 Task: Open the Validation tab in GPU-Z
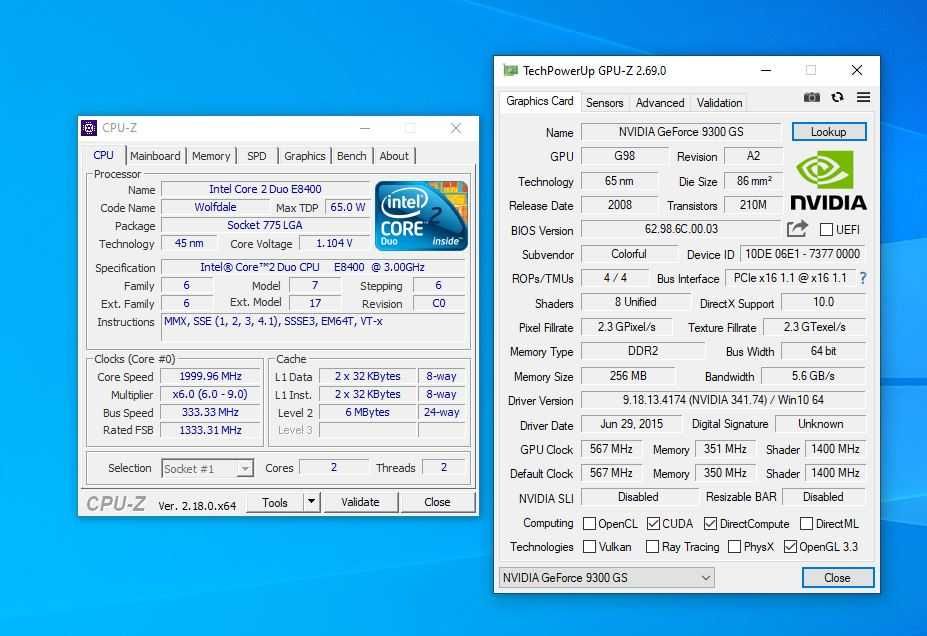719,103
